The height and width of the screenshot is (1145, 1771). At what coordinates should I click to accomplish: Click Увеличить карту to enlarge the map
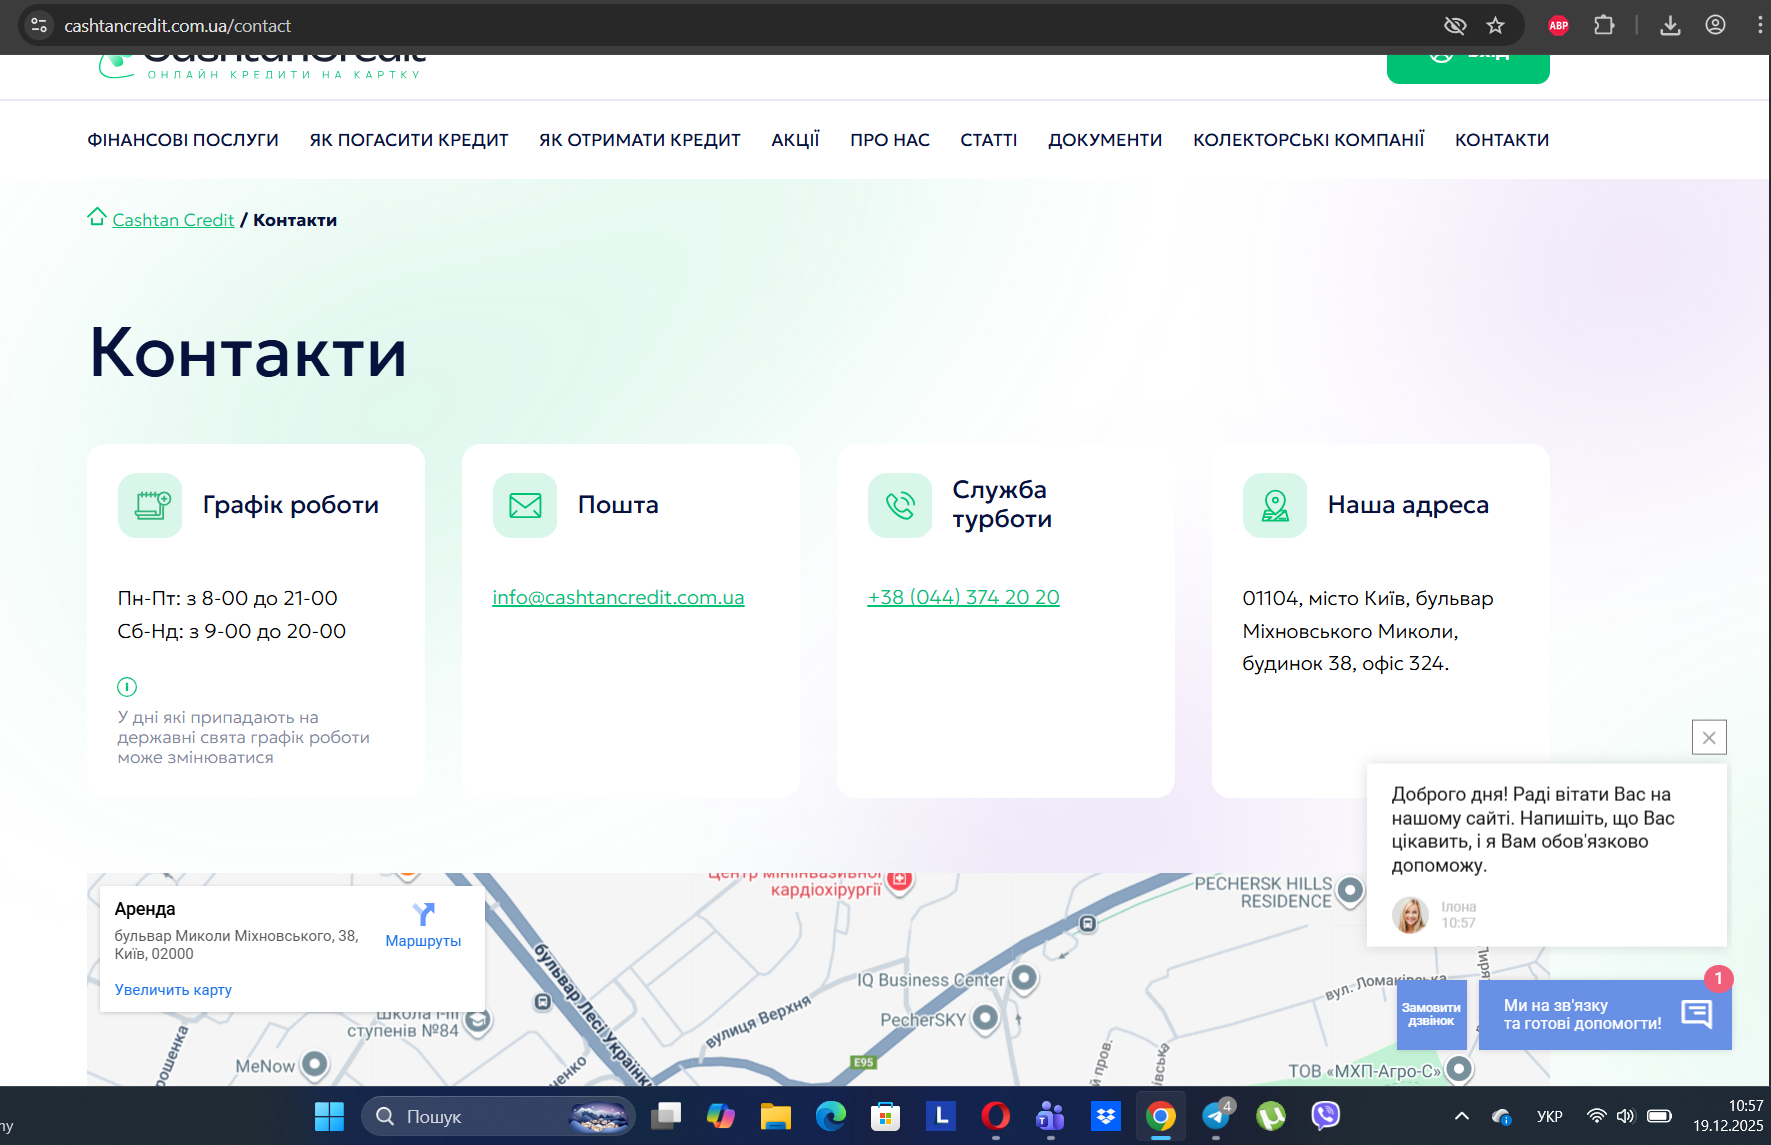click(173, 990)
